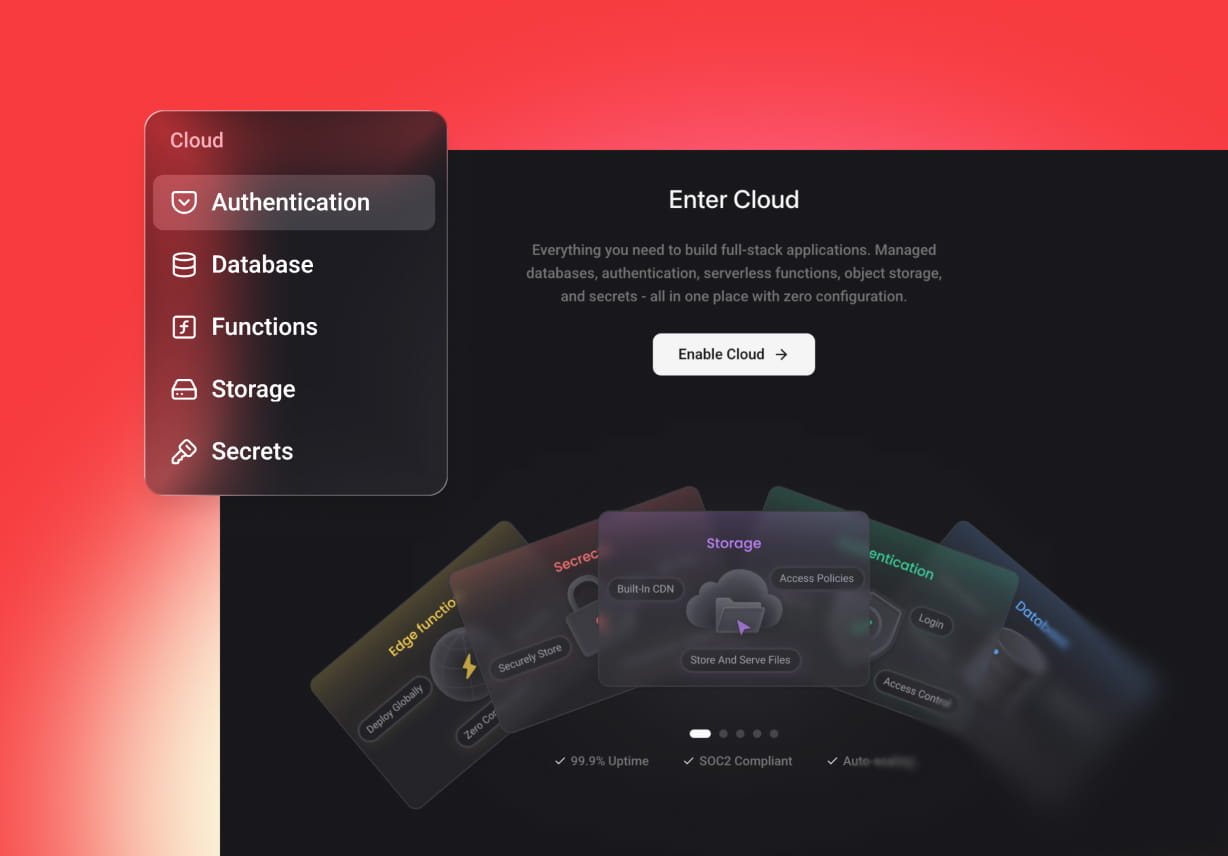Viewport: 1228px width, 856px height.
Task: Click the Secrets key icon
Action: coord(184,452)
